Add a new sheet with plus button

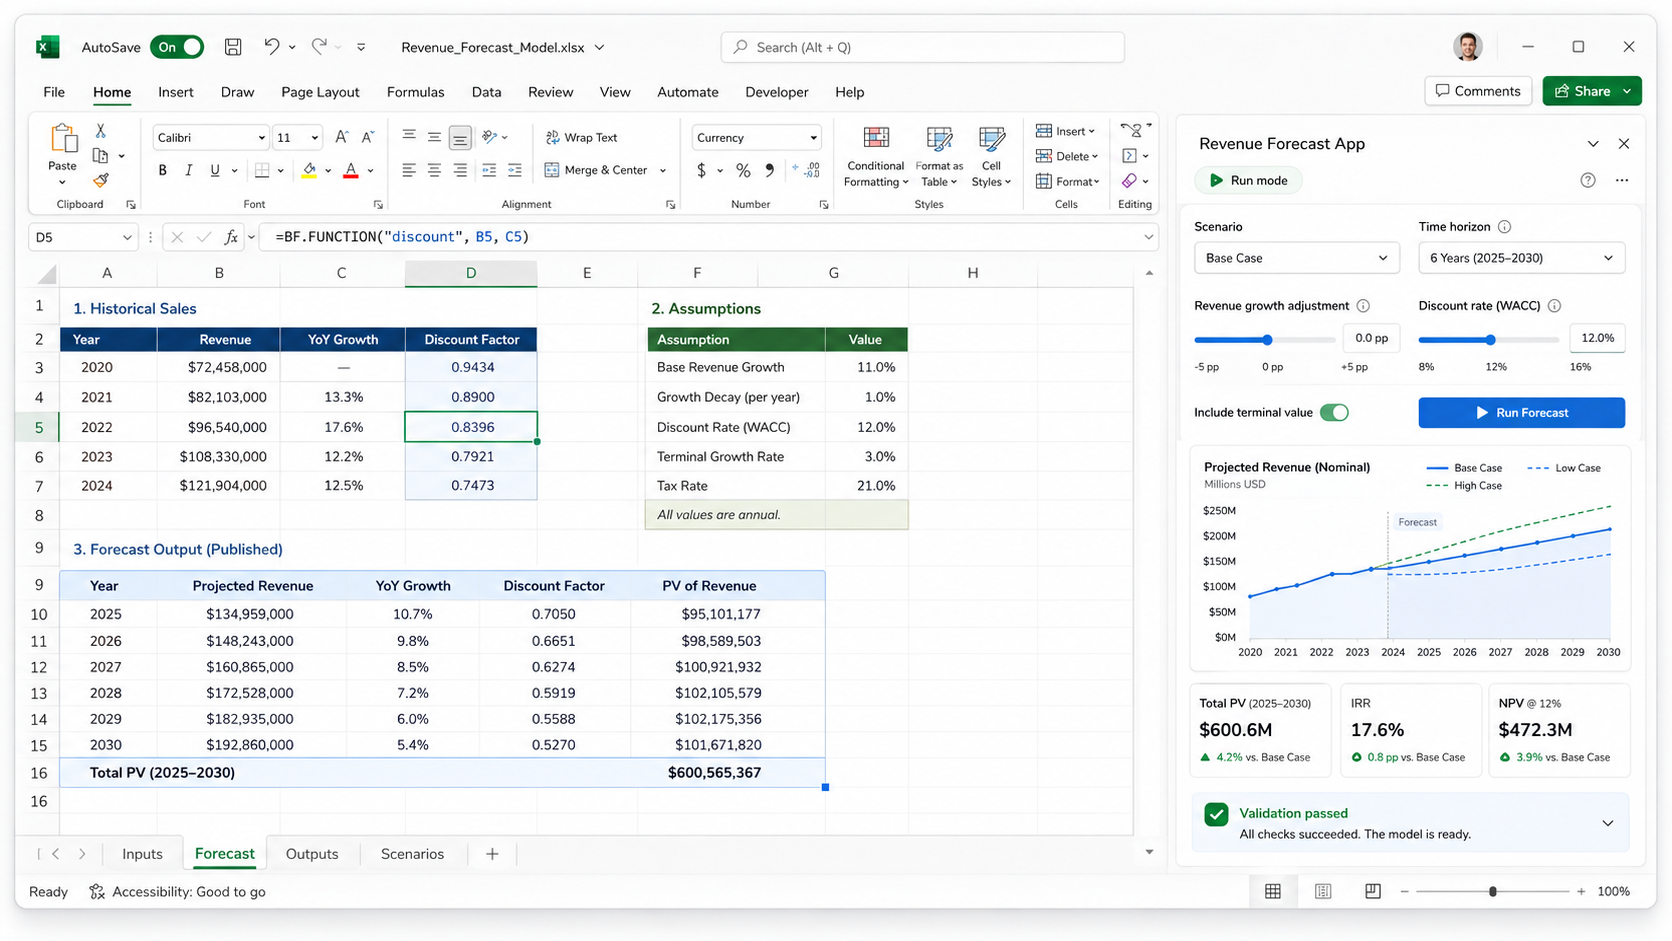point(492,854)
